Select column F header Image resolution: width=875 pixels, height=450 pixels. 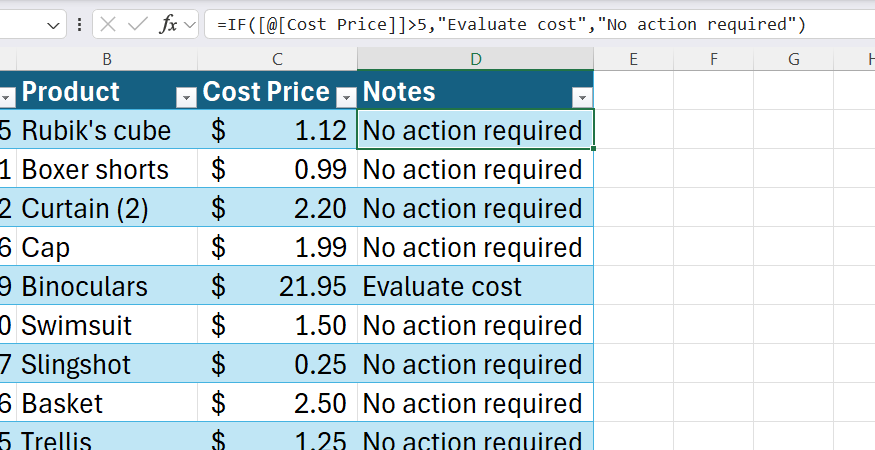[714, 59]
